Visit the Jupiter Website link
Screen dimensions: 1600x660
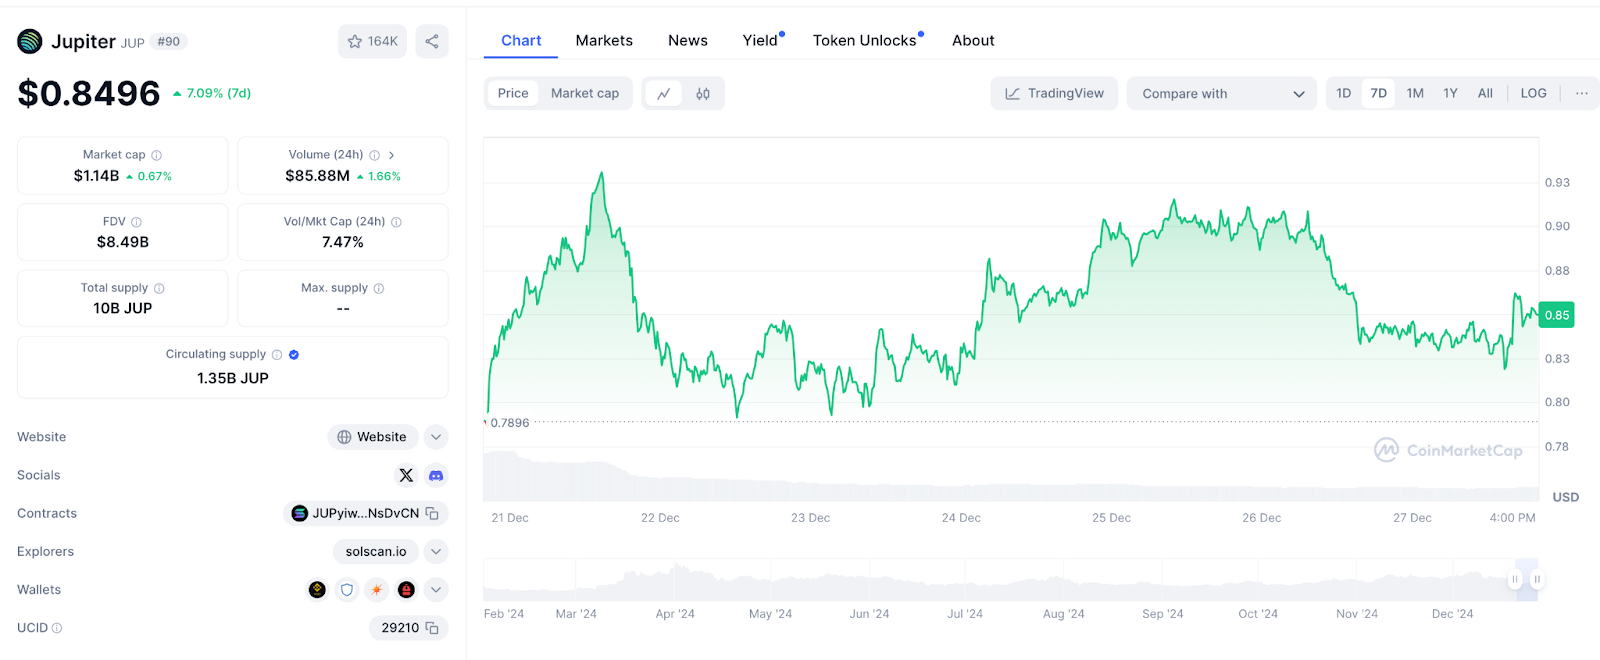click(373, 437)
